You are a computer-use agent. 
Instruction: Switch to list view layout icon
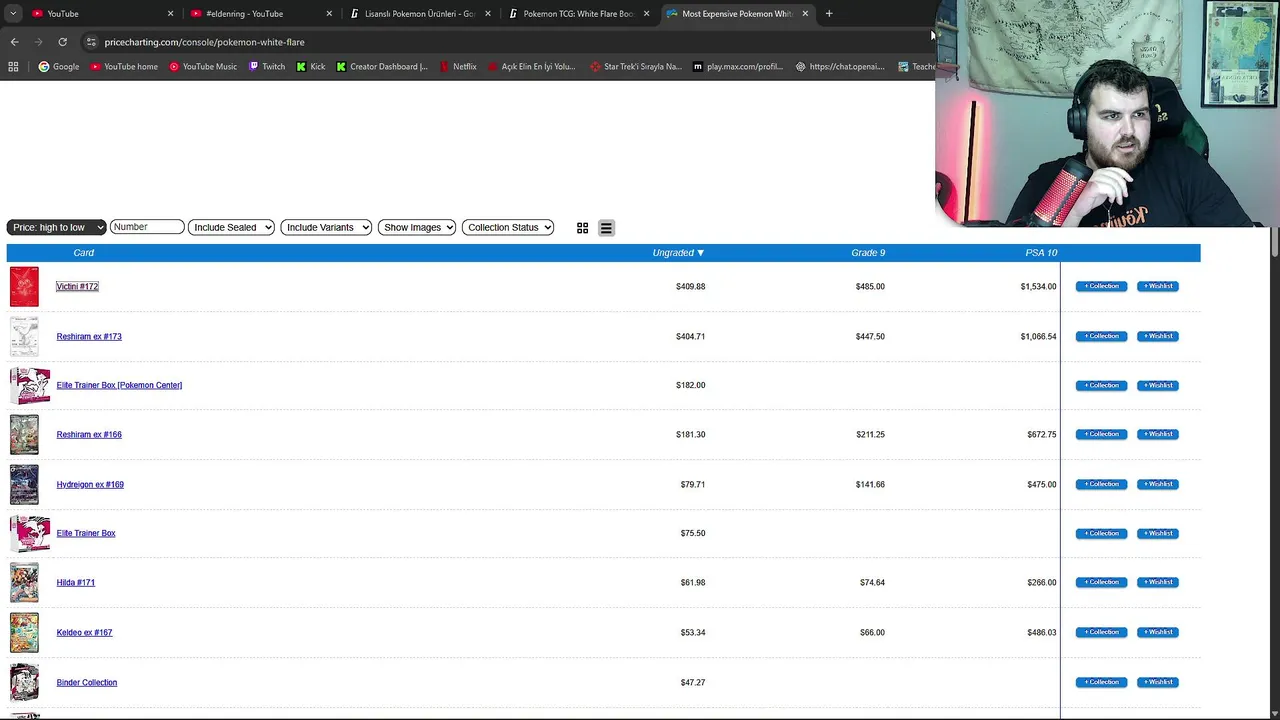coord(606,228)
